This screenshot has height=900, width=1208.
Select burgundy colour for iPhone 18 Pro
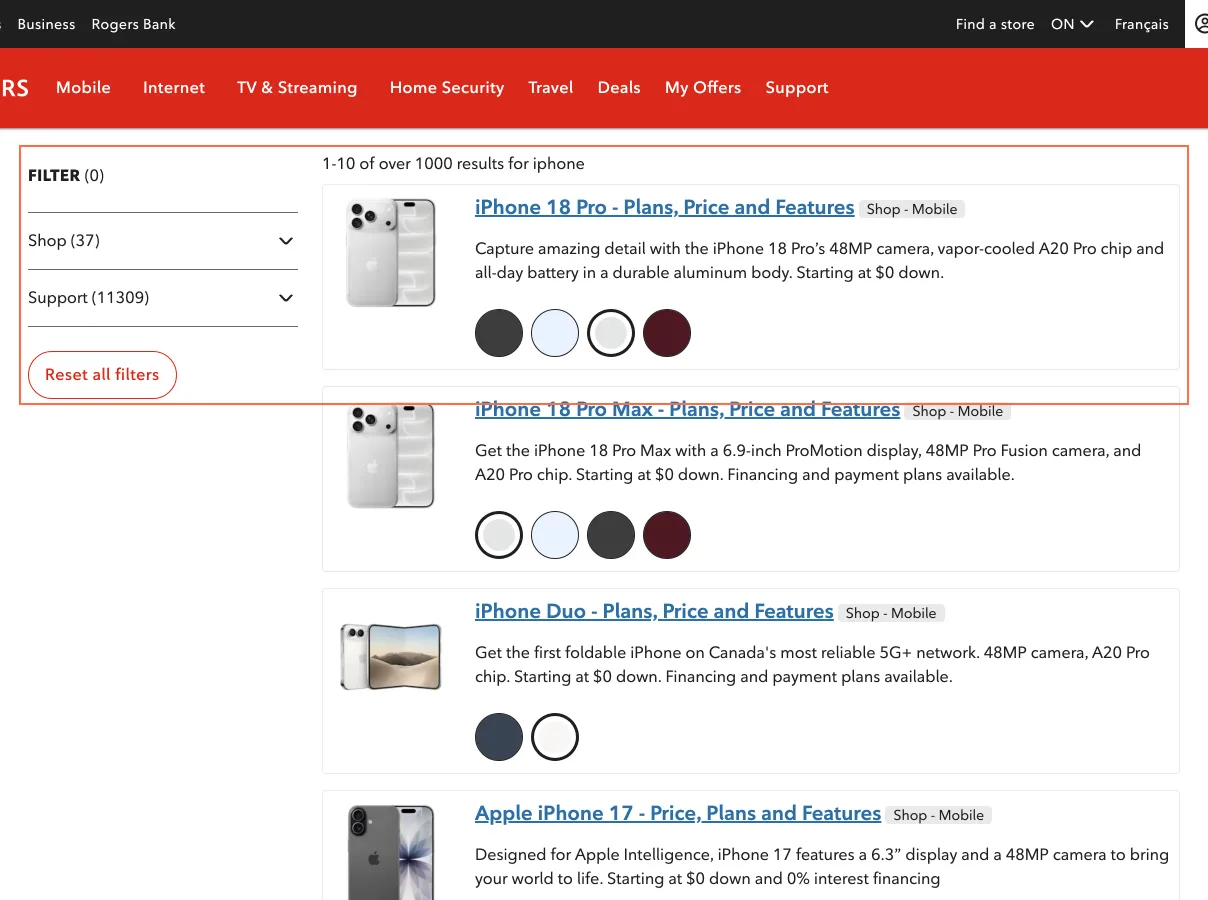tap(667, 333)
